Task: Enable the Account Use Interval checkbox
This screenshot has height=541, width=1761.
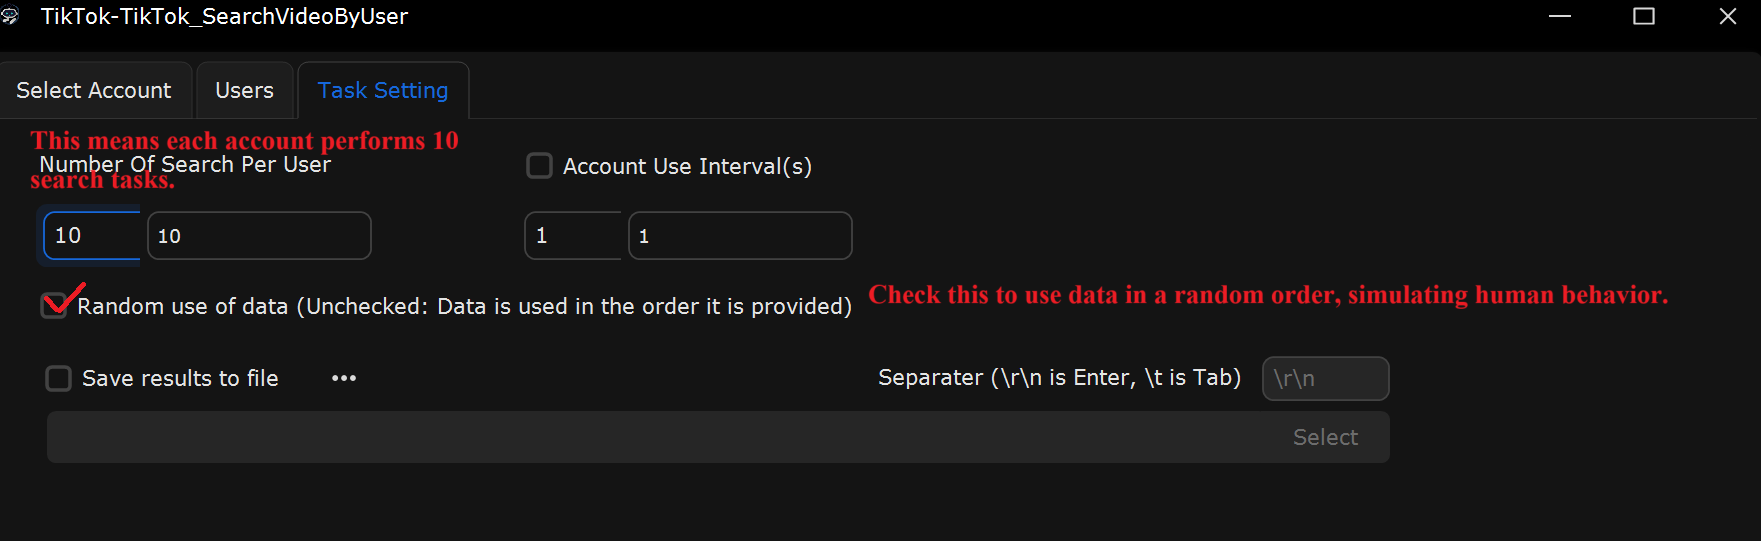Action: pos(540,166)
